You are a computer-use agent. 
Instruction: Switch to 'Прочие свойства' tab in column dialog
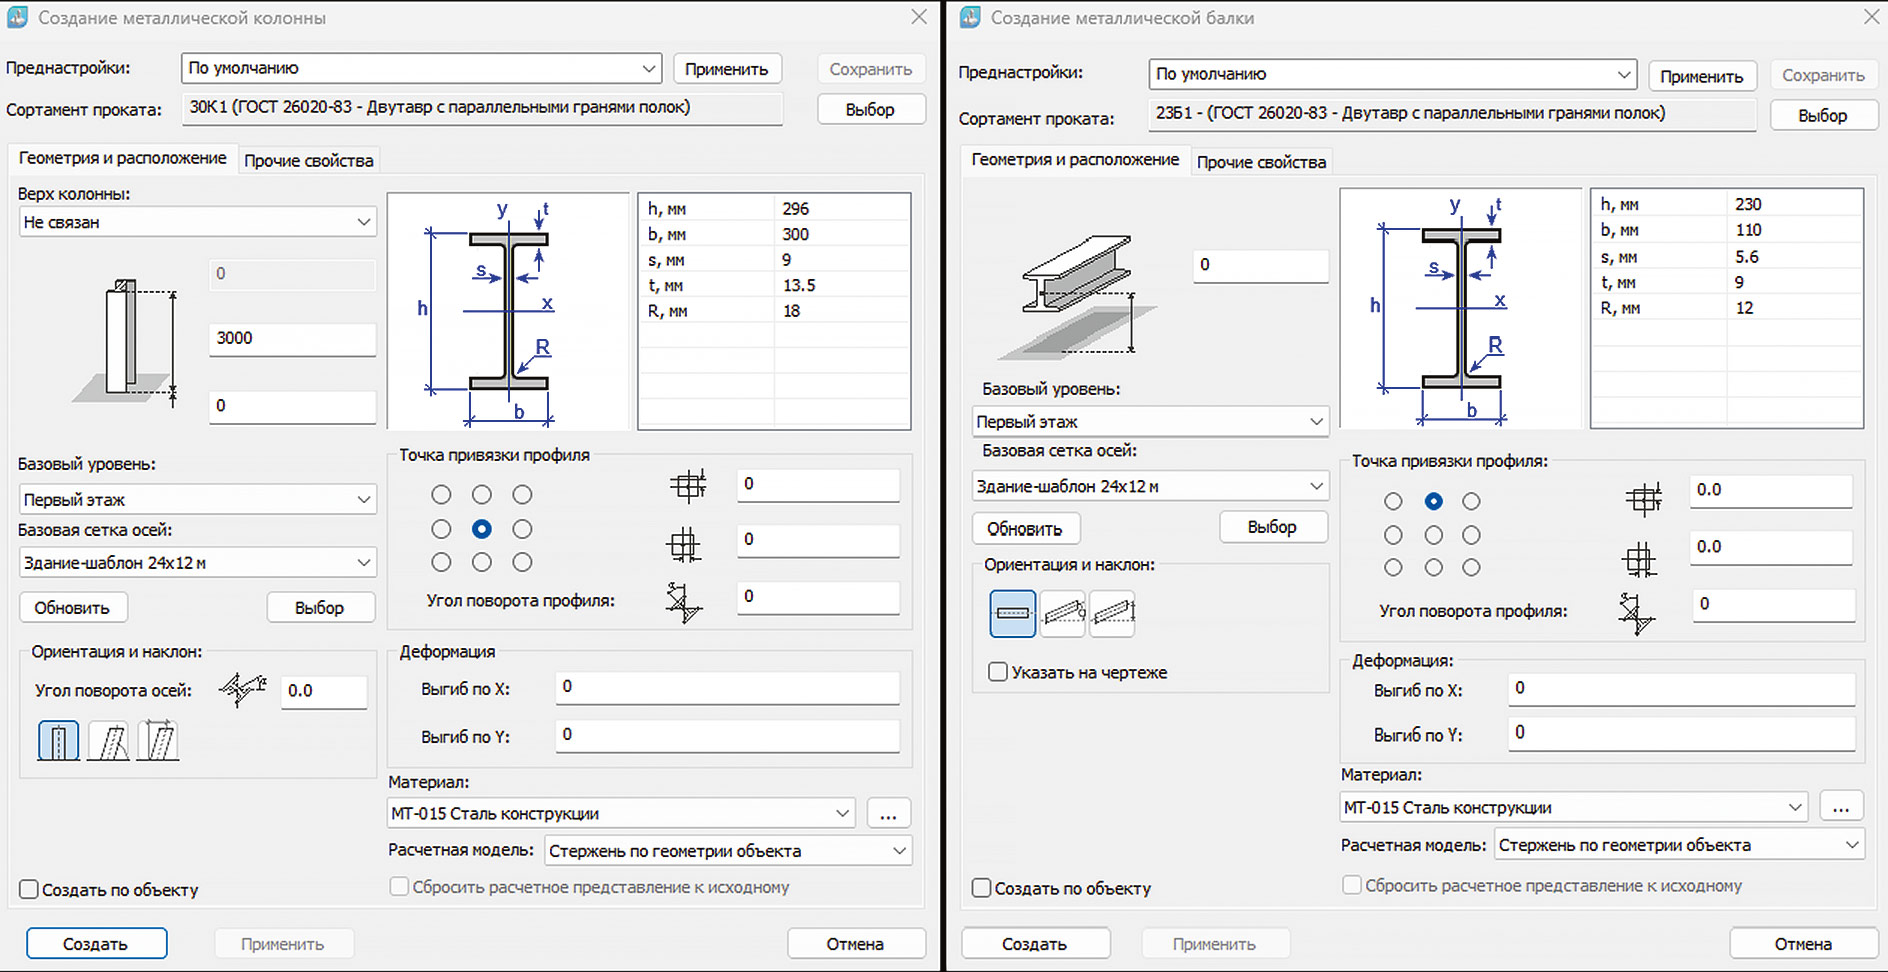(309, 160)
